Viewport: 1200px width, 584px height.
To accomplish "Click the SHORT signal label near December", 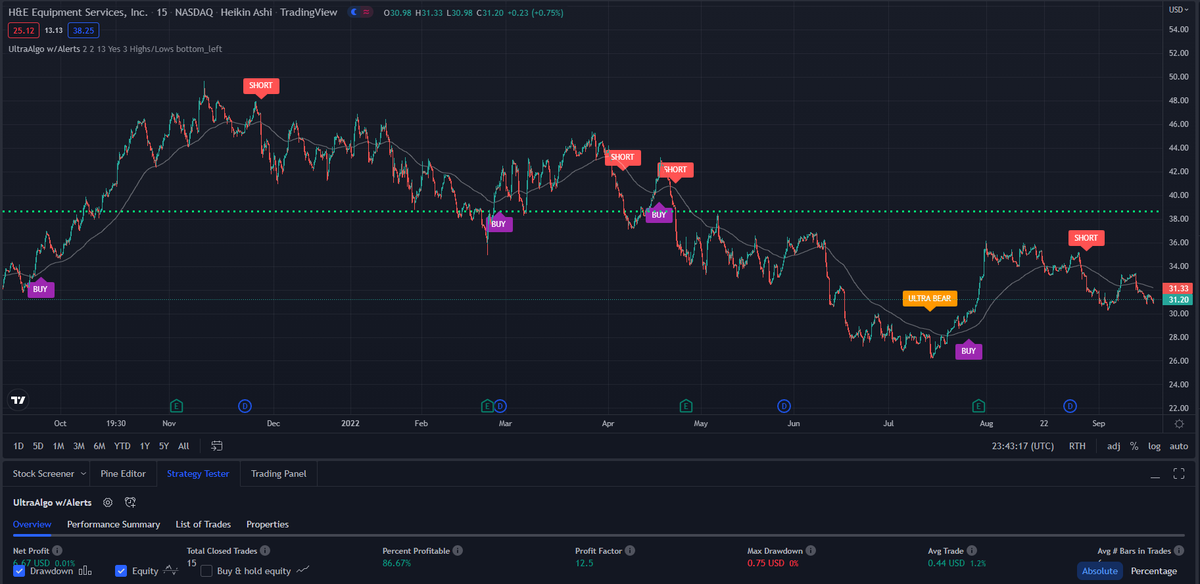I will [x=261, y=86].
